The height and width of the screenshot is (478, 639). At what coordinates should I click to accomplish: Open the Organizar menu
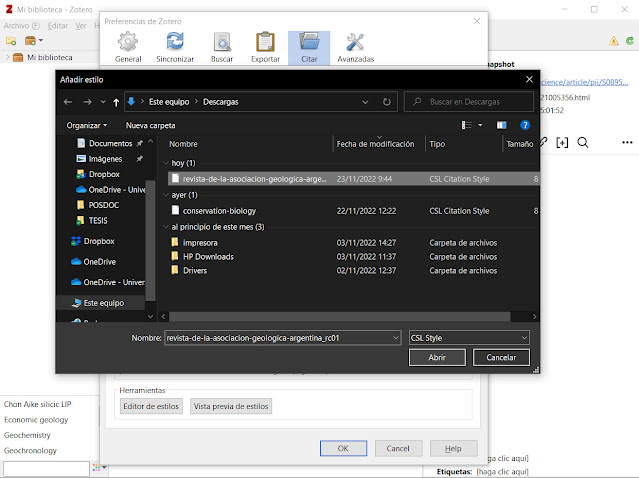(x=87, y=126)
